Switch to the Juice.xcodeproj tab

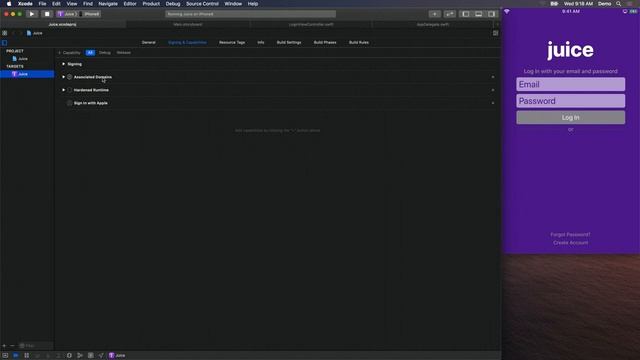(62, 24)
